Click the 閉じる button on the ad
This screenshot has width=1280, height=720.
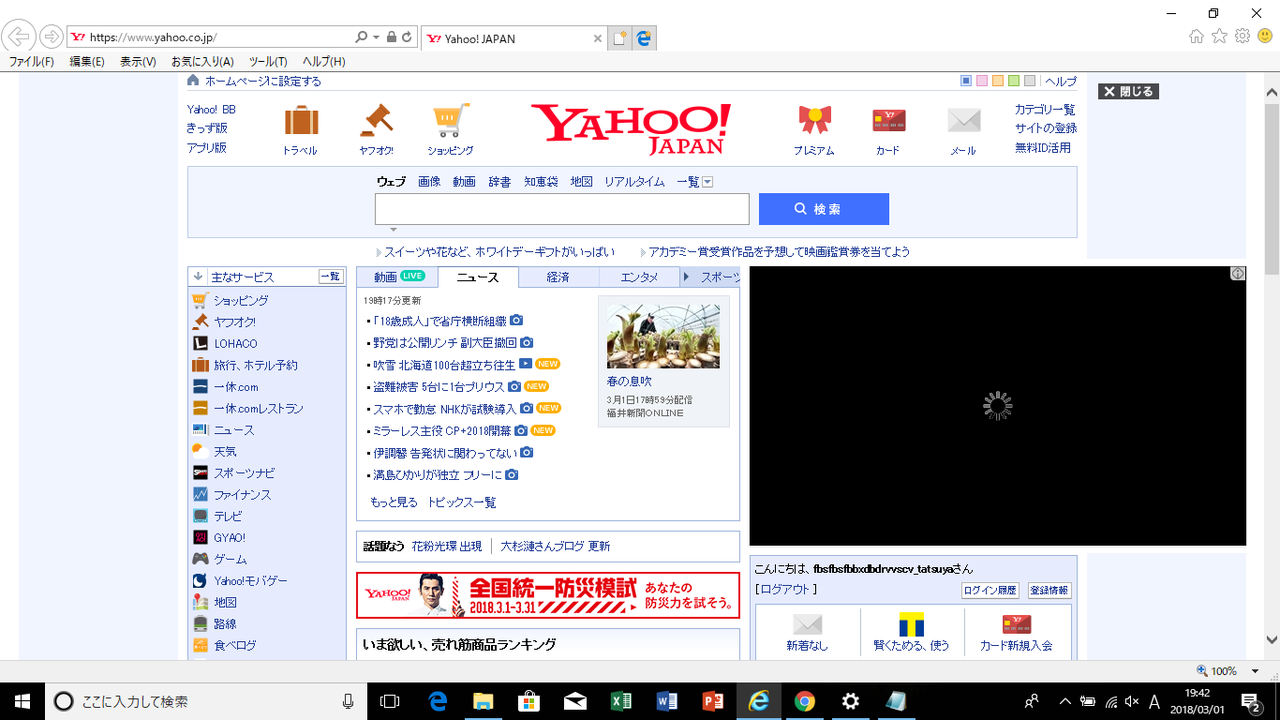tap(1128, 91)
